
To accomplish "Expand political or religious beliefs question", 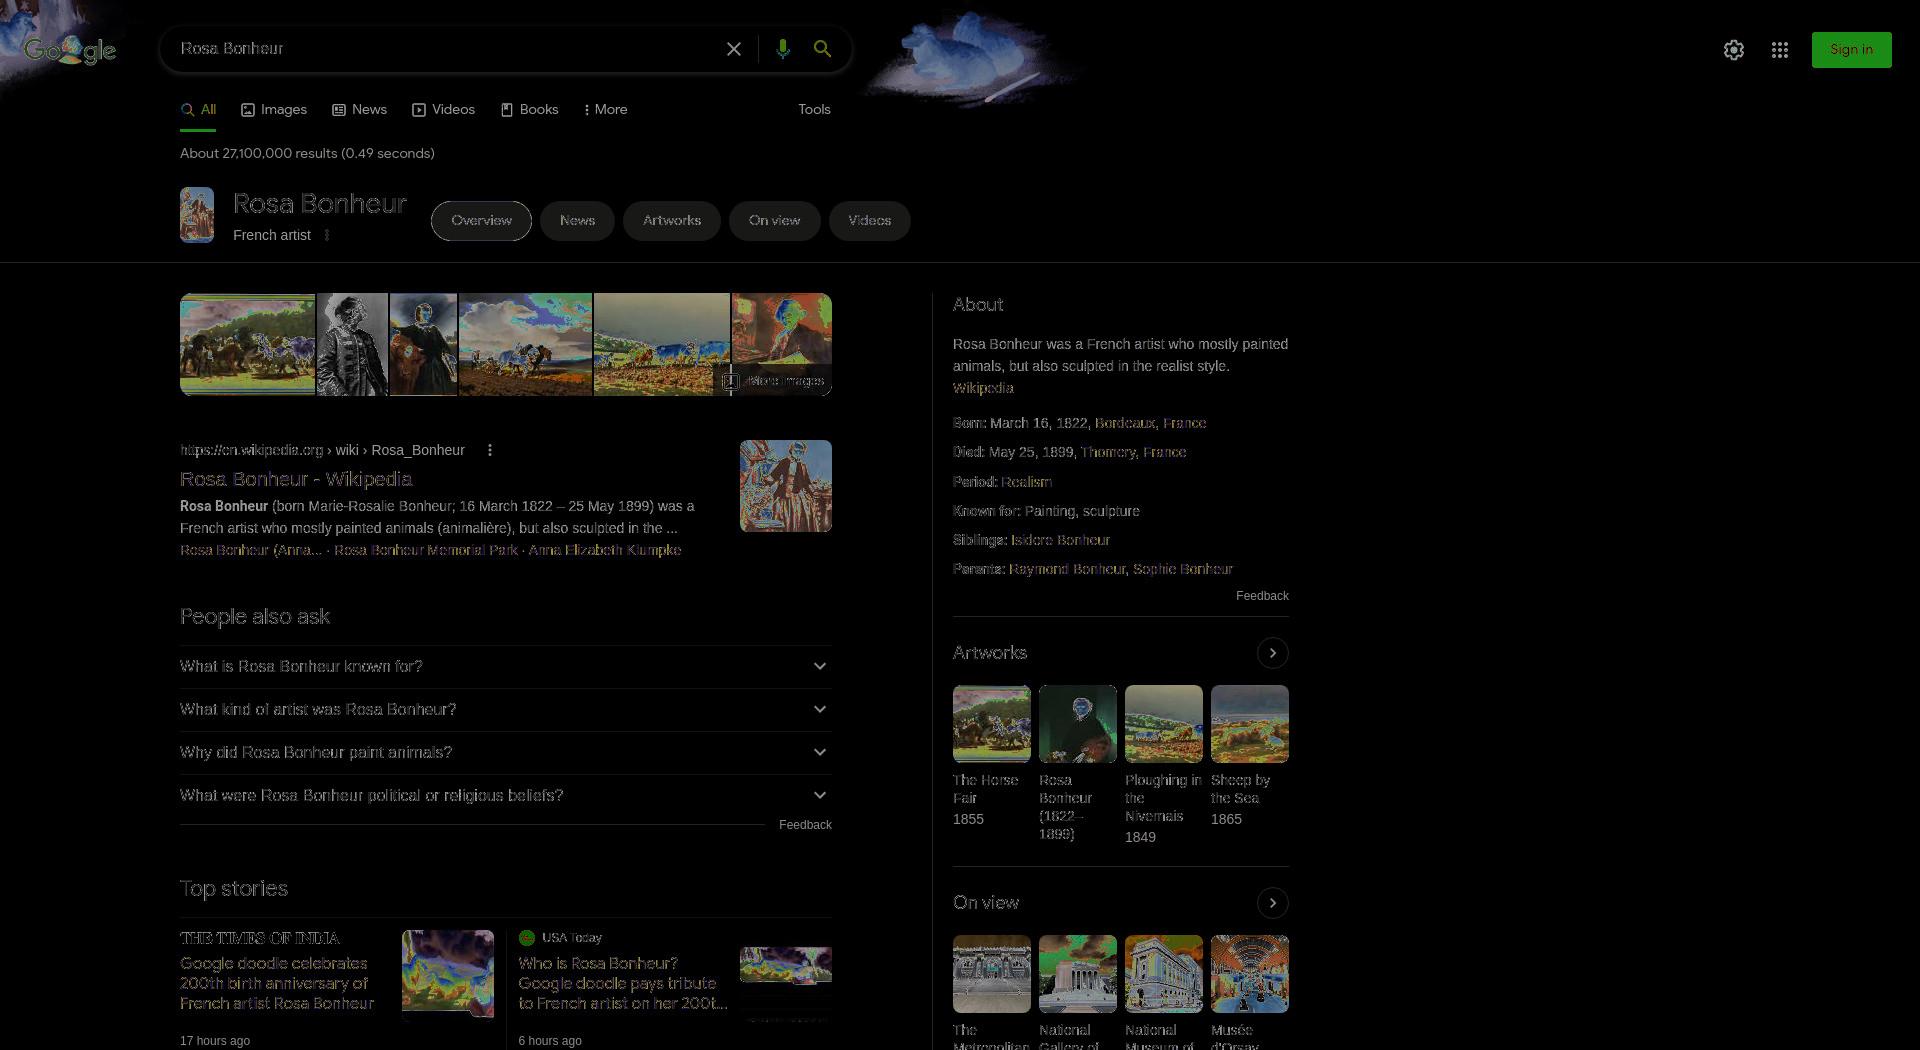I will pyautogui.click(x=506, y=795).
